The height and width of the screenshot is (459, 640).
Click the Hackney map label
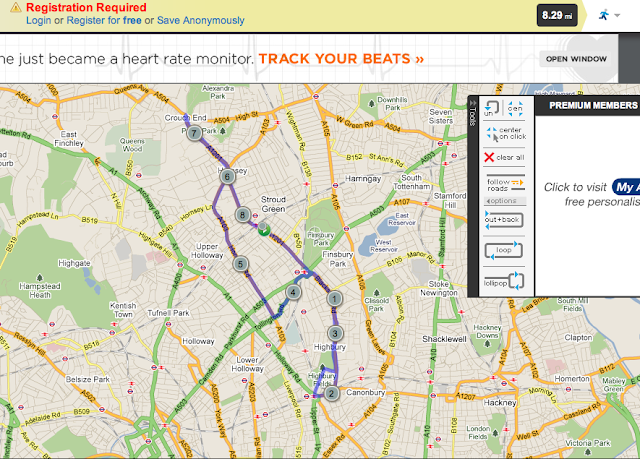pos(500,403)
